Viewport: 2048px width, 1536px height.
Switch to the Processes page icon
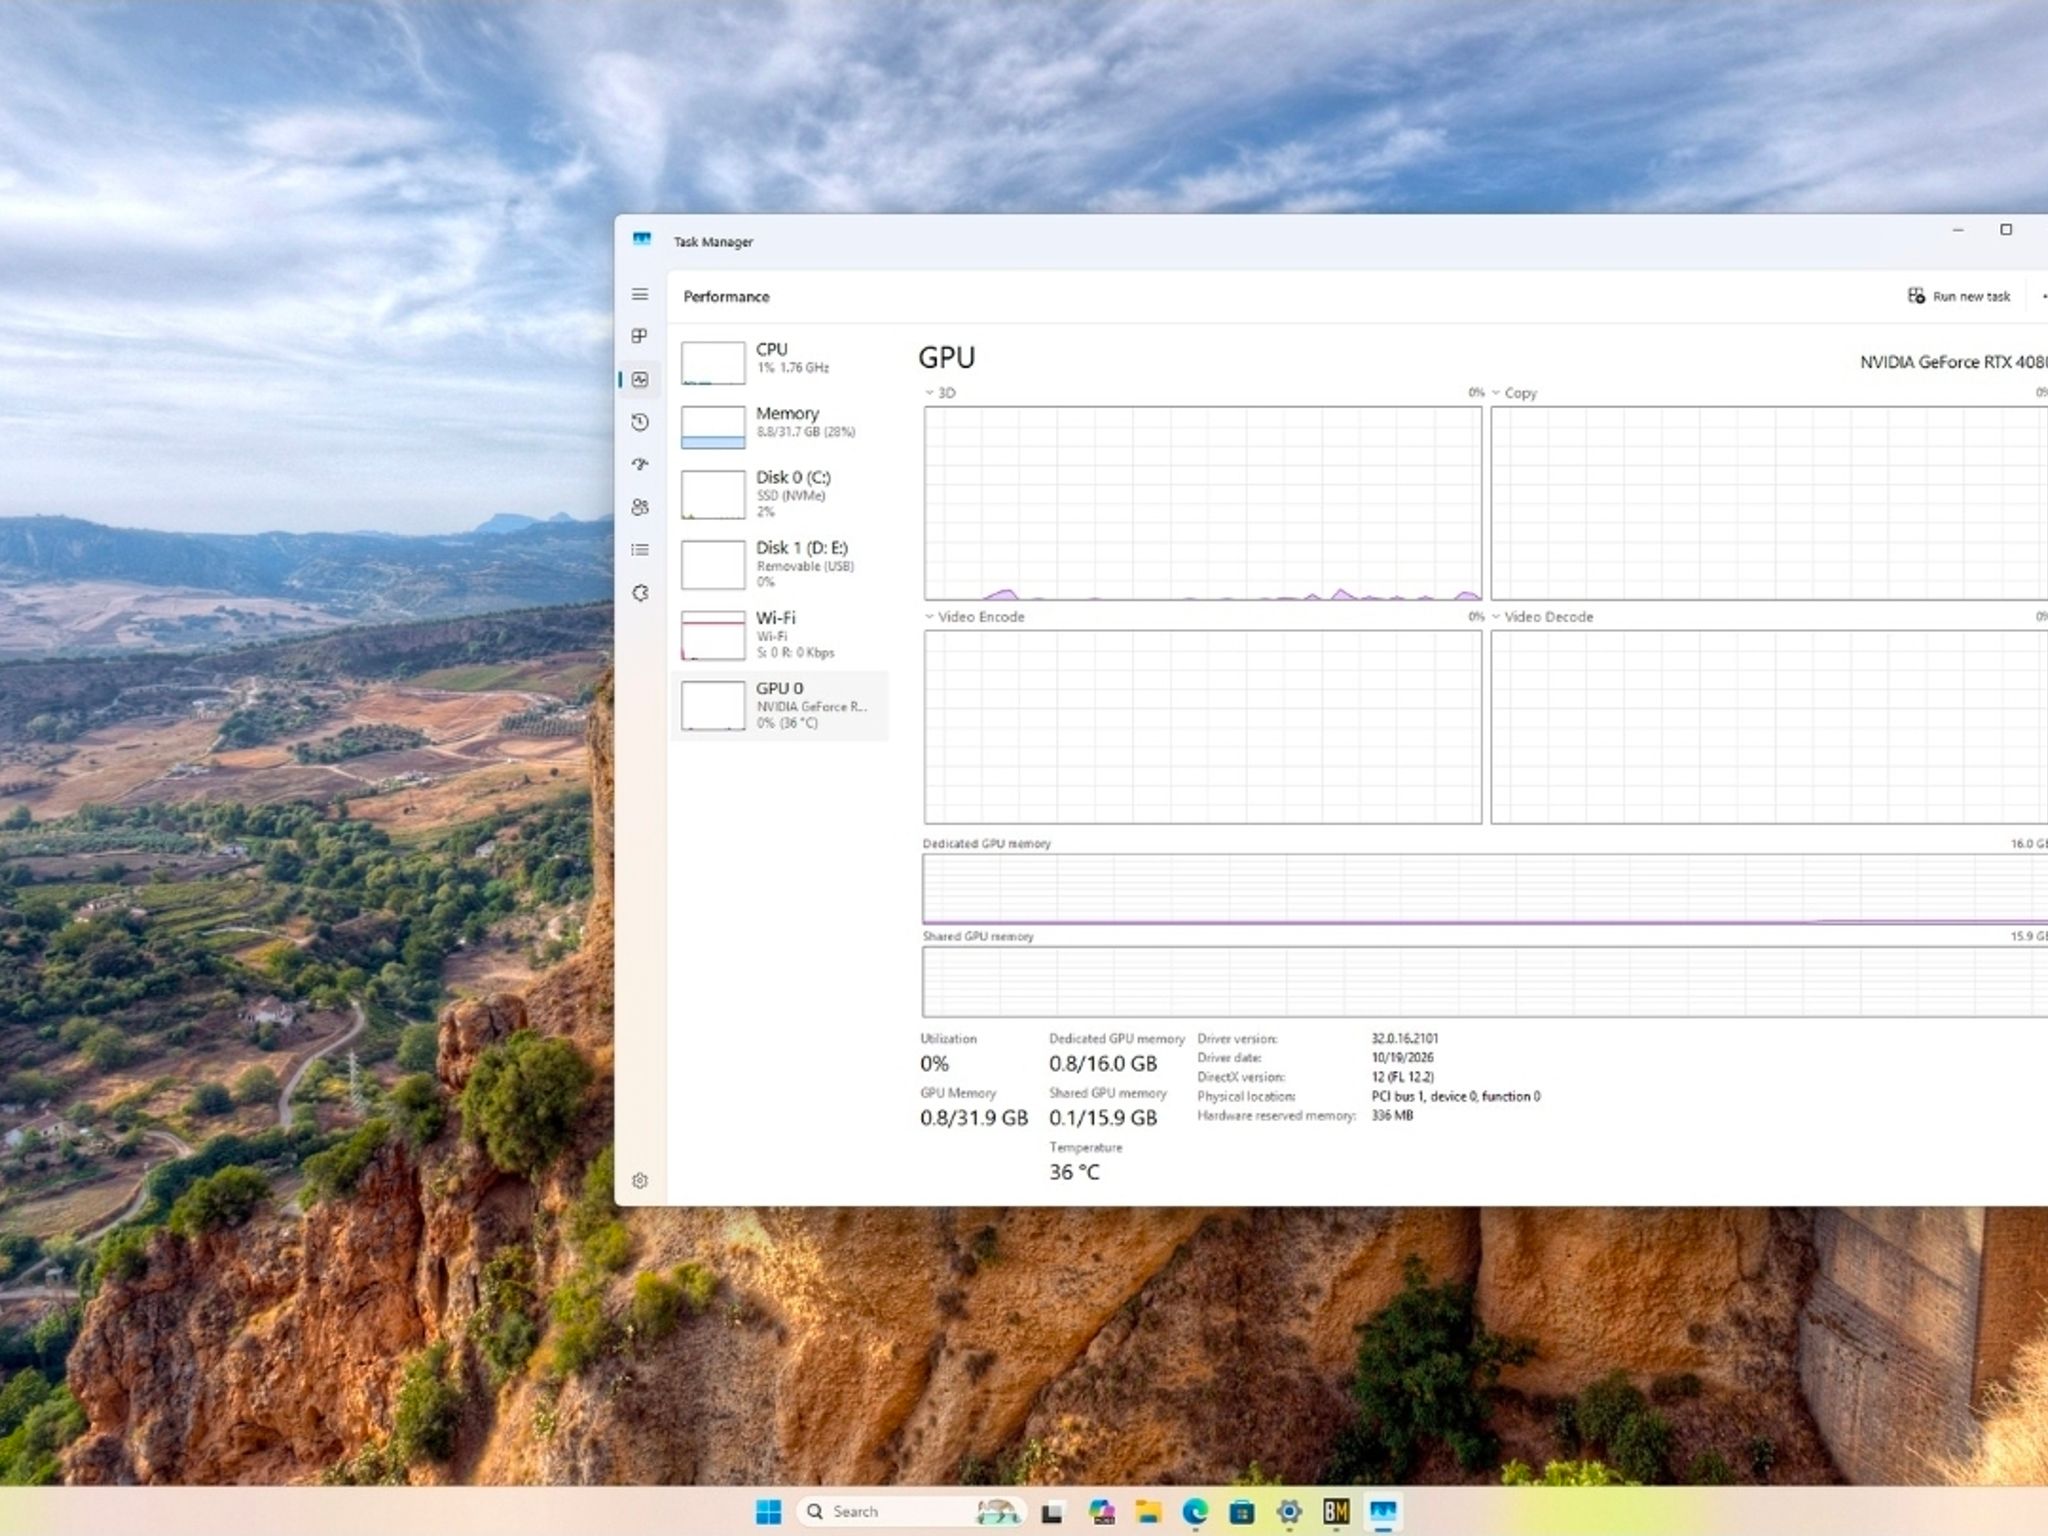640,336
